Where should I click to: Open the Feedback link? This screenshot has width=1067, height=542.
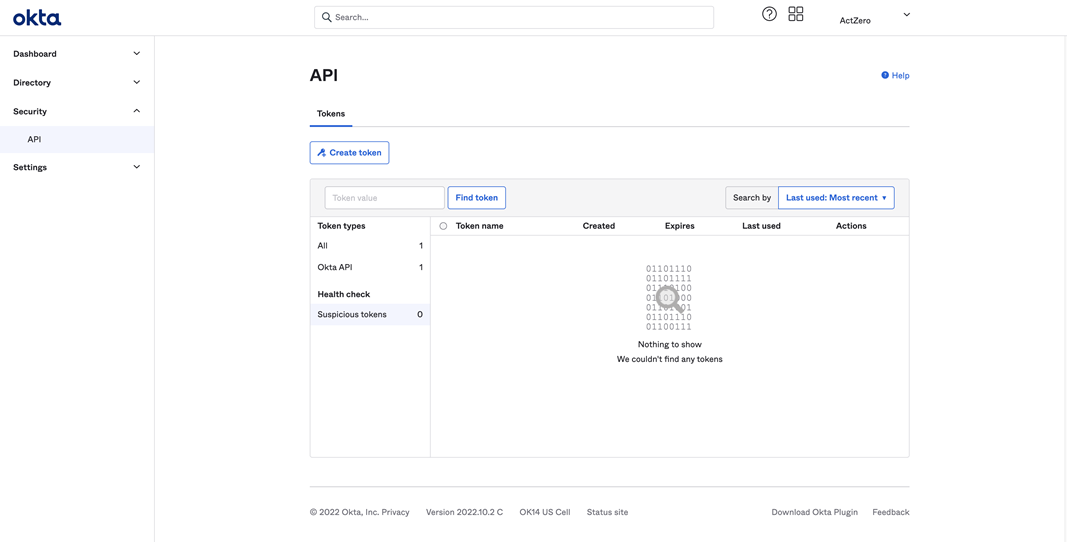(891, 512)
